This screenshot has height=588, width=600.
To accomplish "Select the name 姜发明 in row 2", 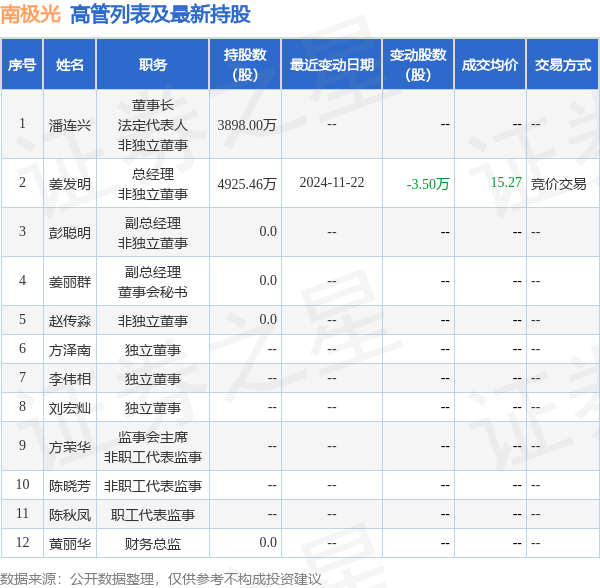I will [70, 183].
